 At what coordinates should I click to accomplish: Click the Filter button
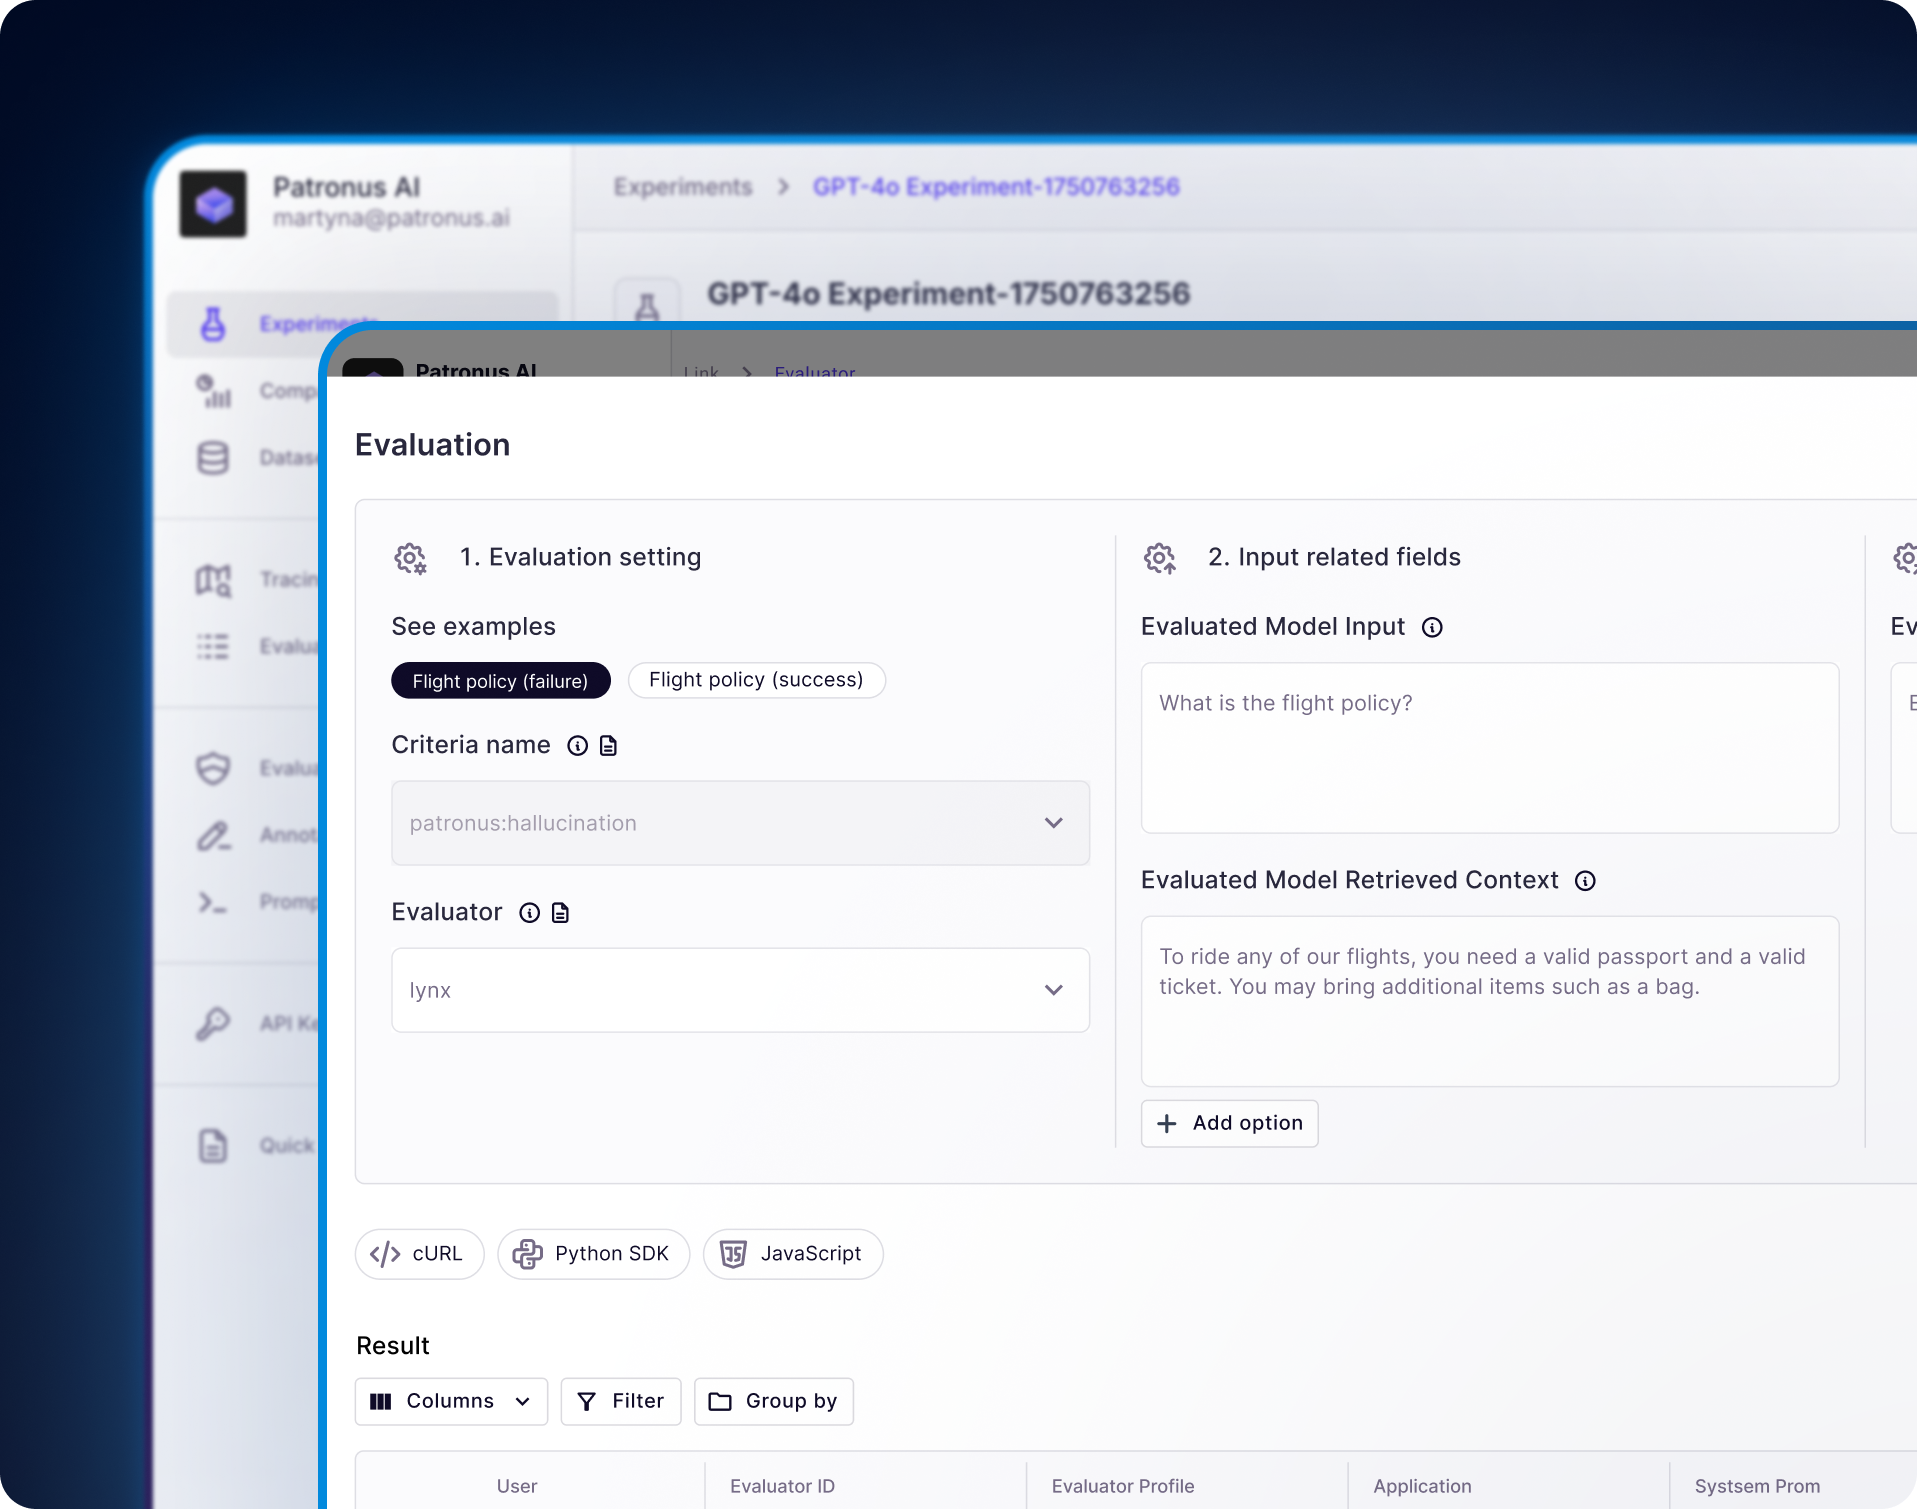pyautogui.click(x=621, y=1401)
